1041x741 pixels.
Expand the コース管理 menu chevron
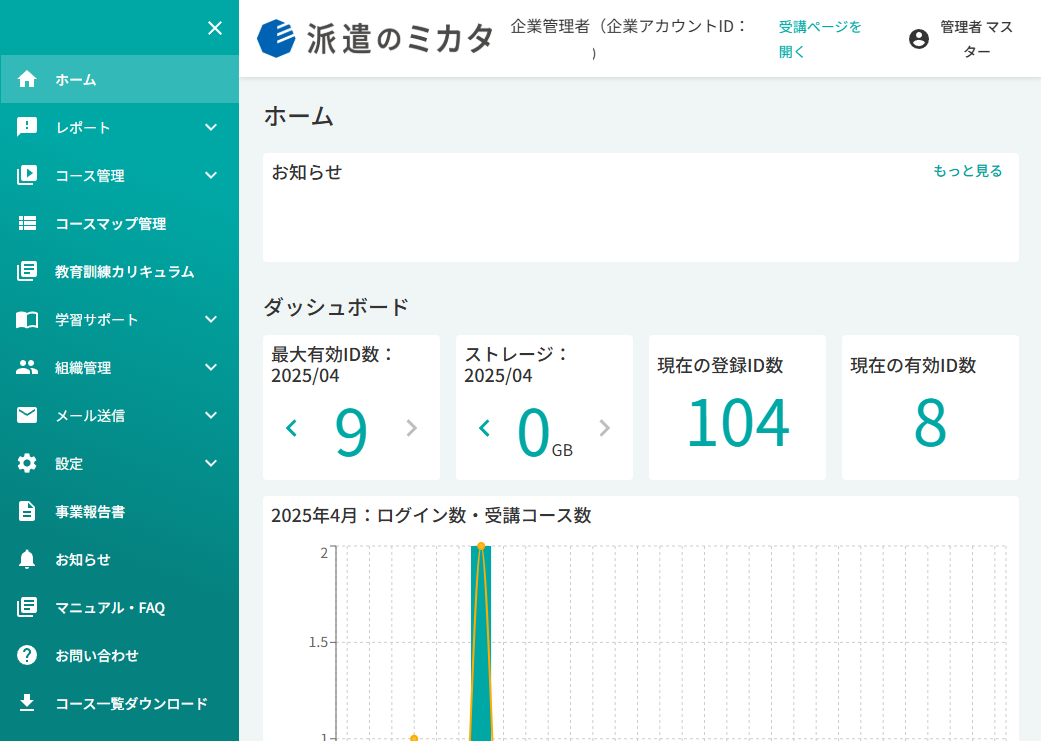pos(211,175)
